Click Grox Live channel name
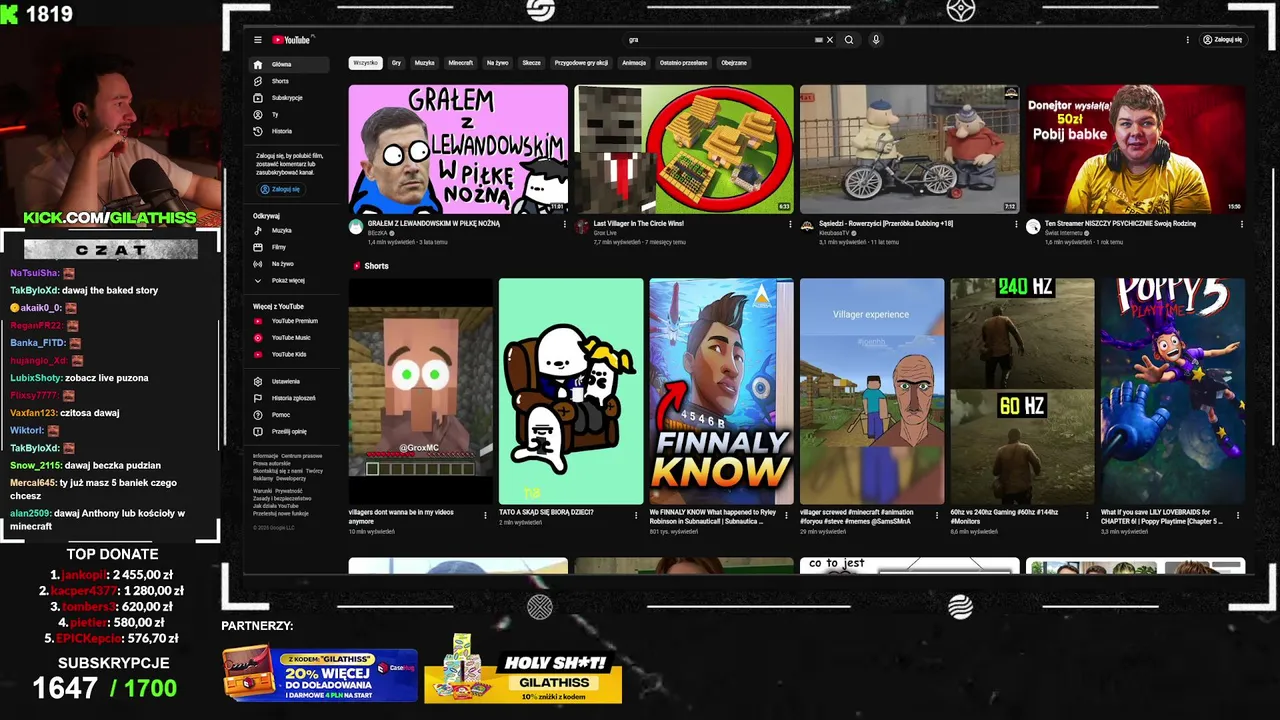Image resolution: width=1280 pixels, height=720 pixels. click(605, 233)
